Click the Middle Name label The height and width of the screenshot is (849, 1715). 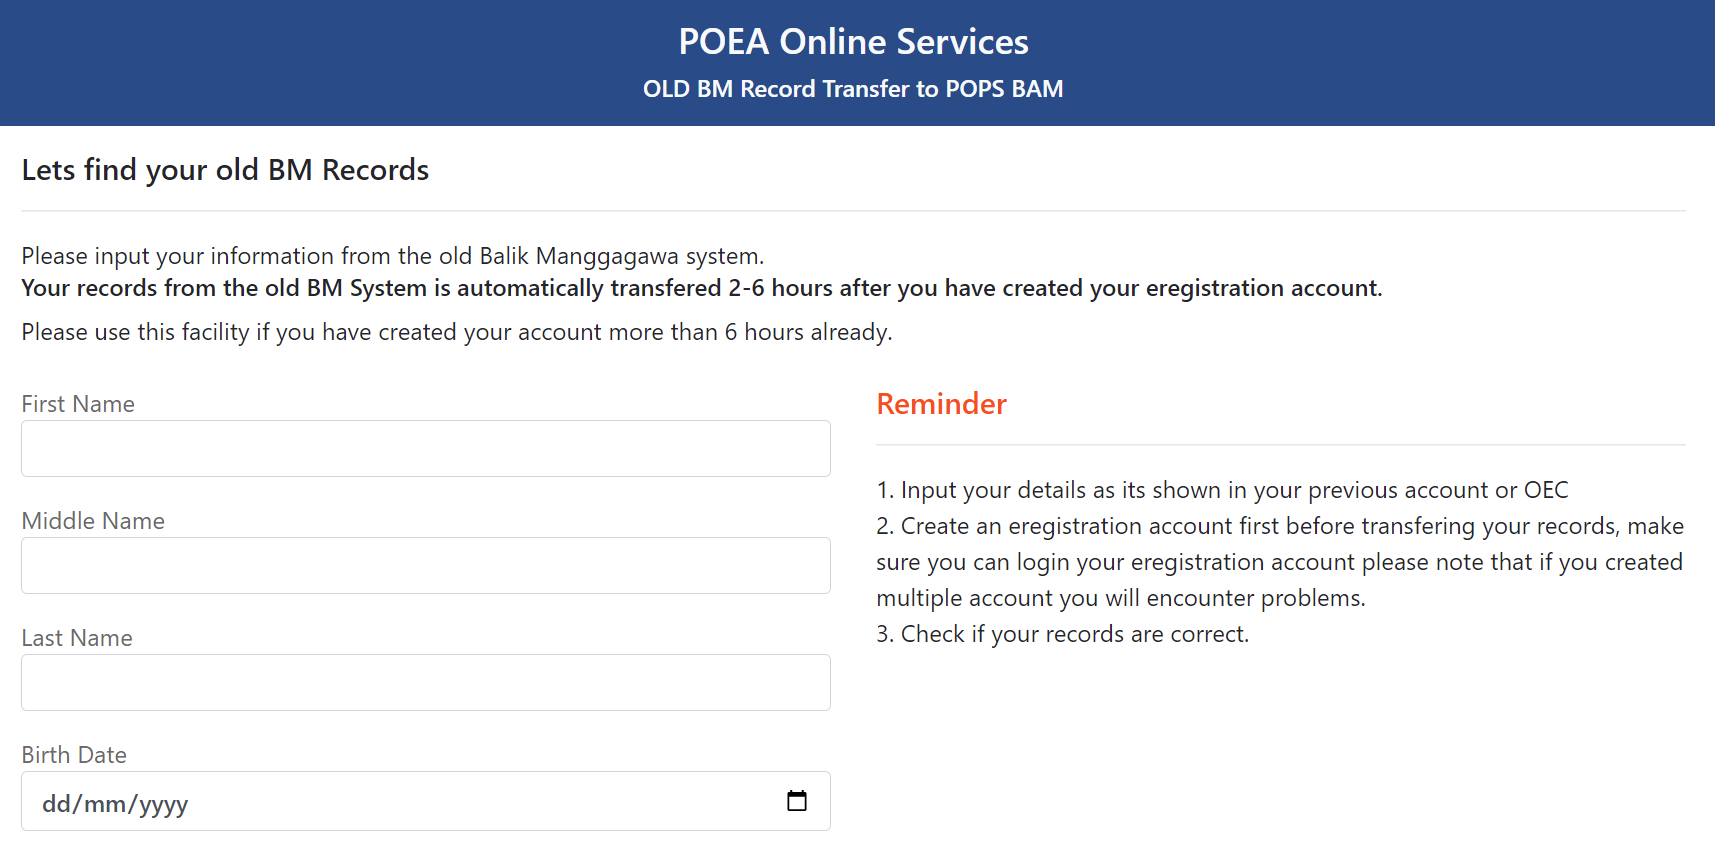[x=93, y=521]
